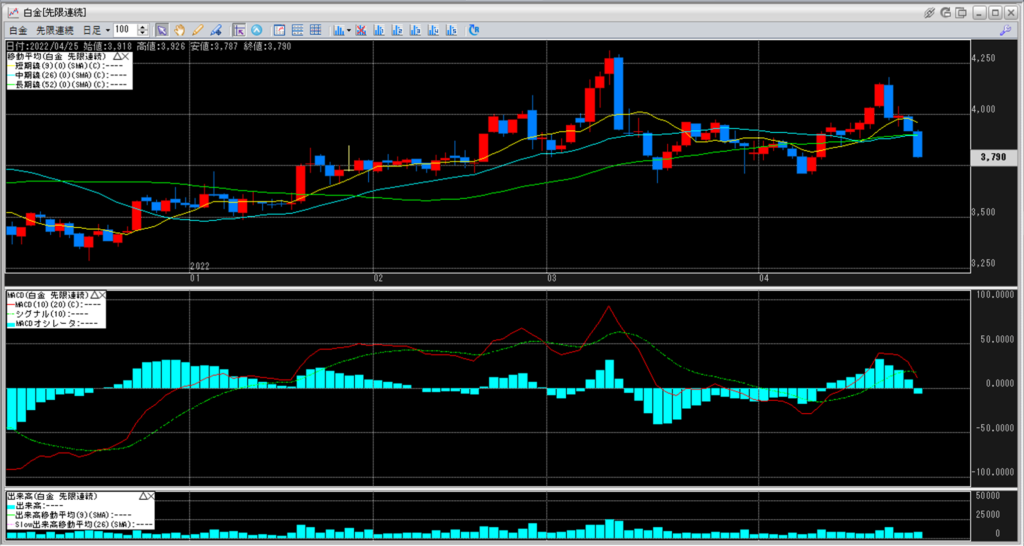1024x546 pixels.
Task: Toggle the crosshair cursor tool
Action: point(239,30)
